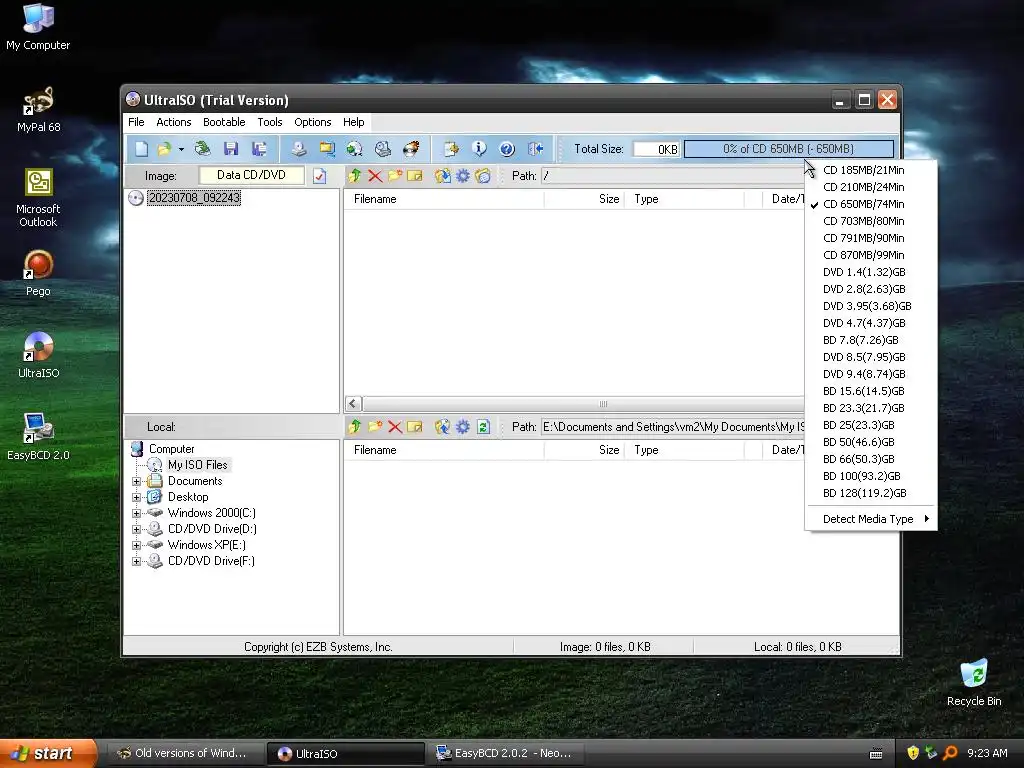Screen dimensions: 1024x768
Task: Open image info with the blue 'i' icon
Action: [479, 149]
